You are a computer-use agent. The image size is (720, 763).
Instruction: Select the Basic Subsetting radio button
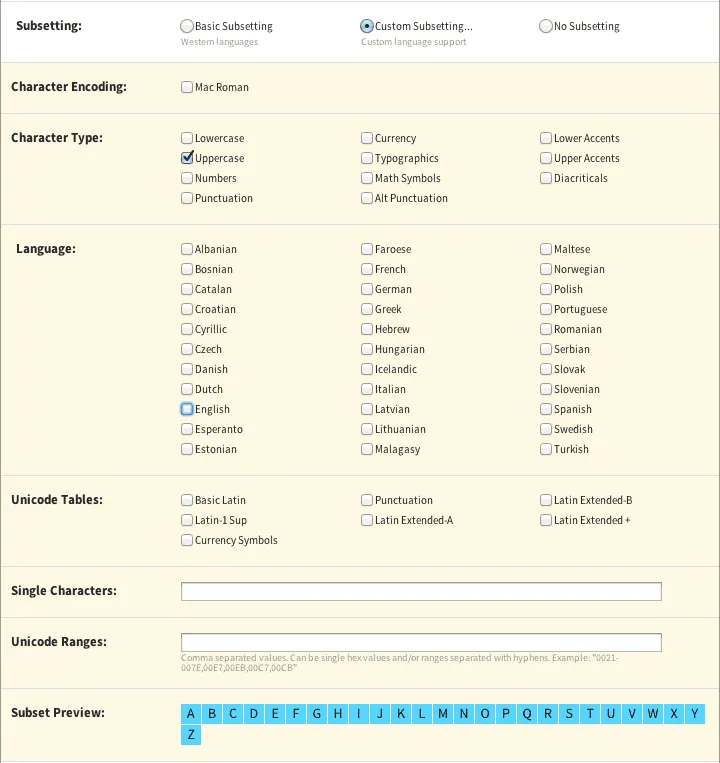tap(187, 27)
